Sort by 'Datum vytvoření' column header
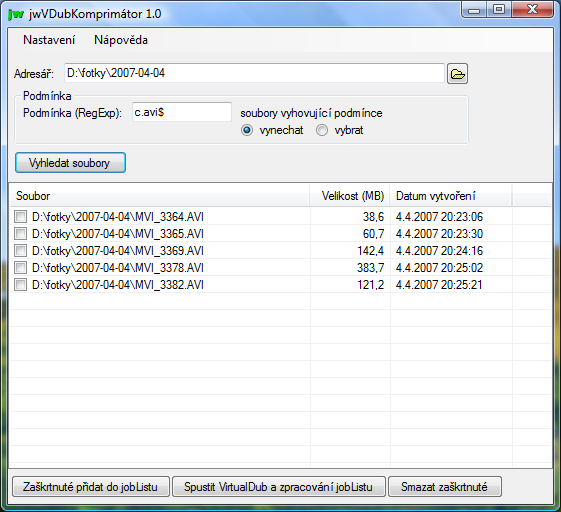Viewport: 561px width, 512px height. pos(451,196)
